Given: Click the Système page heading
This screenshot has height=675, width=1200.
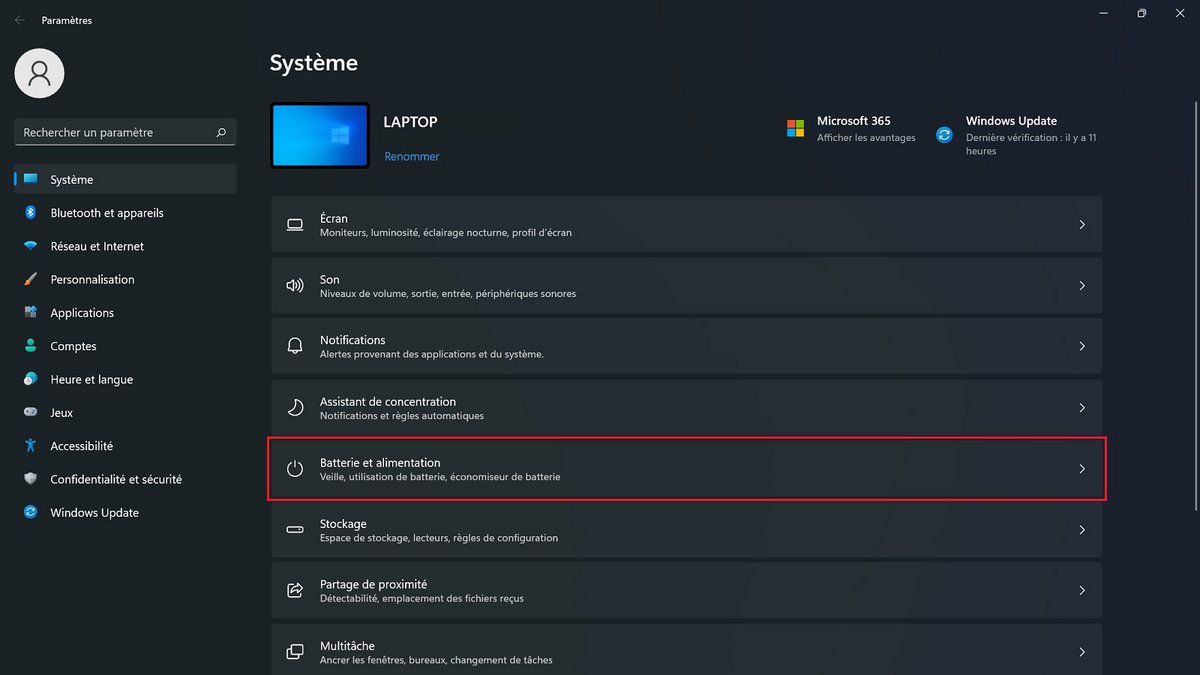Looking at the screenshot, I should [314, 63].
